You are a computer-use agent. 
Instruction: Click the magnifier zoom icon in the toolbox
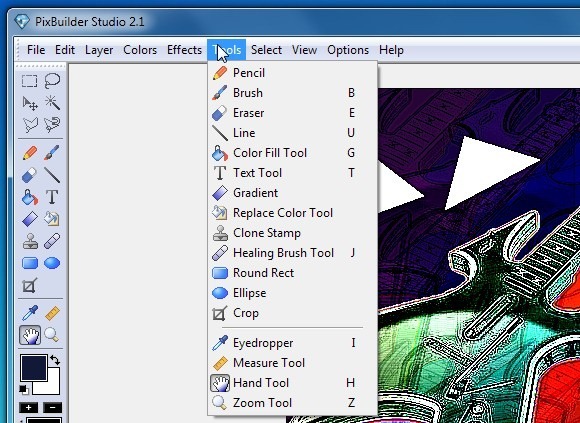coord(52,335)
